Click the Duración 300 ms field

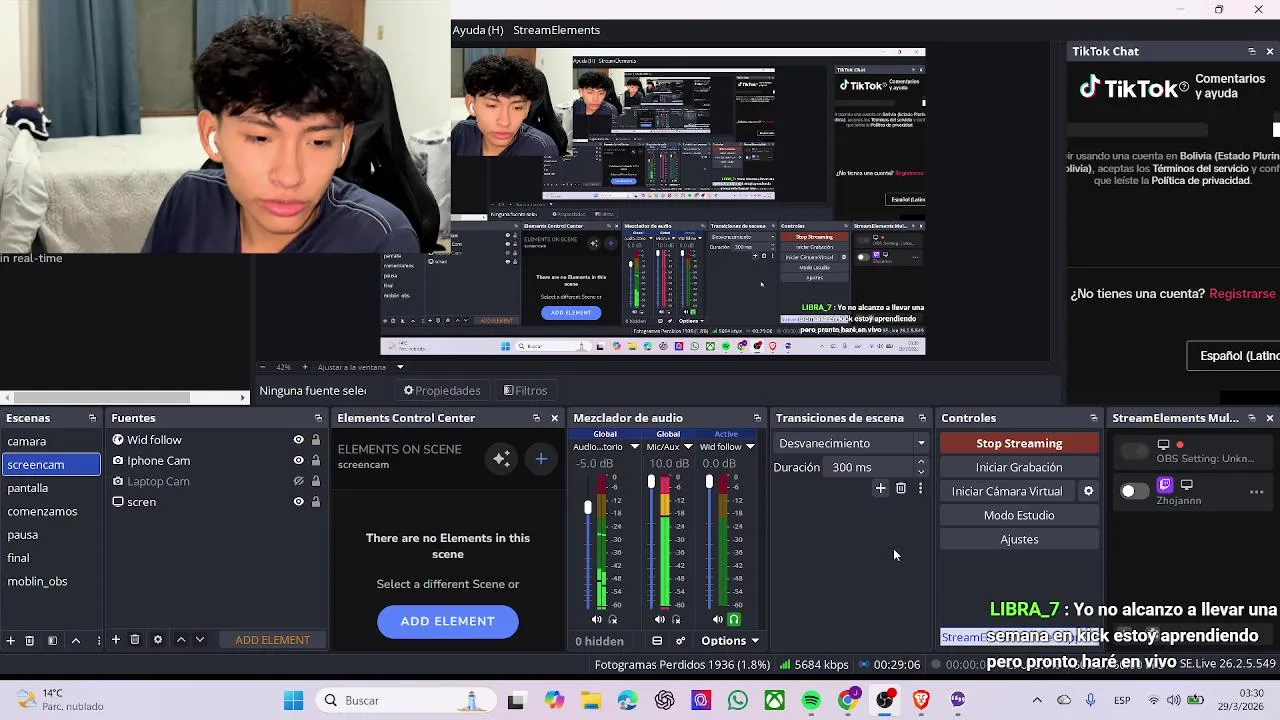tap(870, 467)
